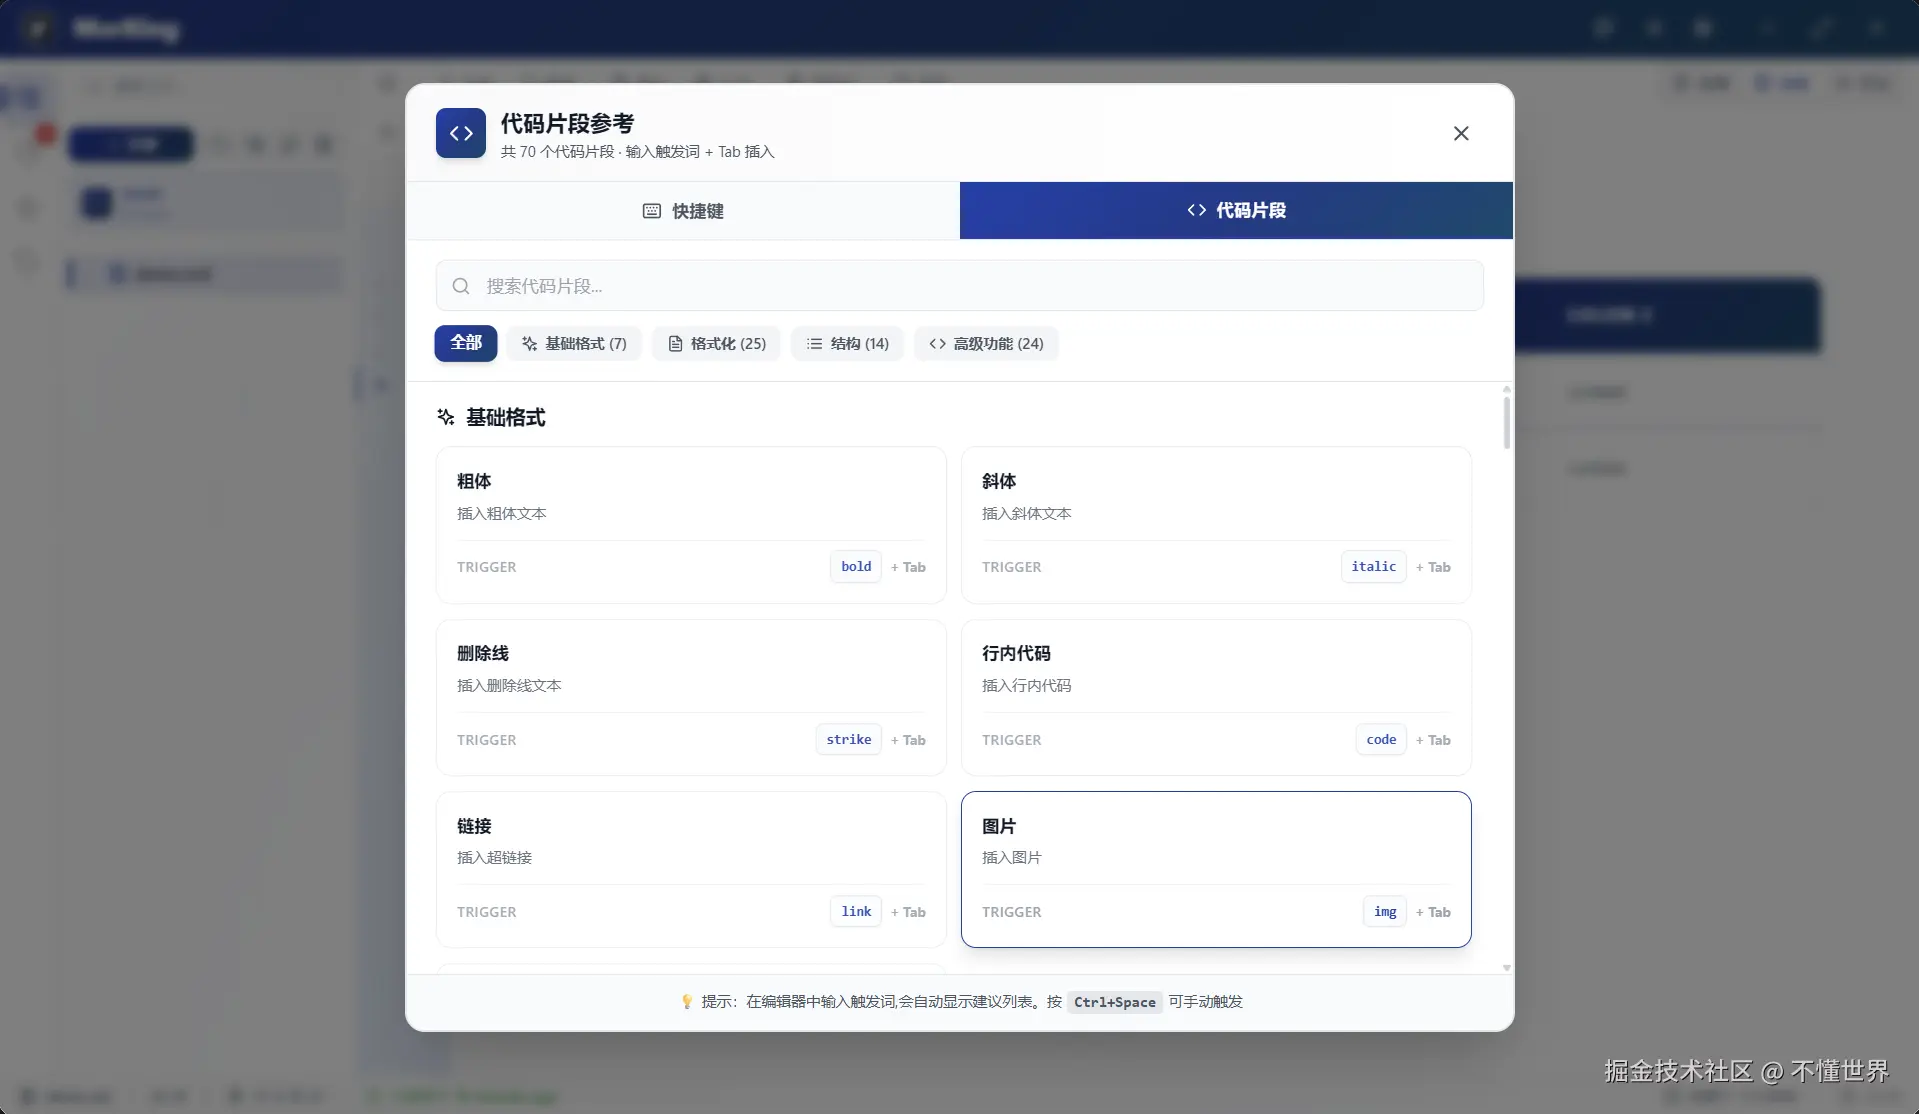Click the code icon on 高级功能 filter
Viewport: 1919px width, 1114px height.
pyautogui.click(x=937, y=343)
